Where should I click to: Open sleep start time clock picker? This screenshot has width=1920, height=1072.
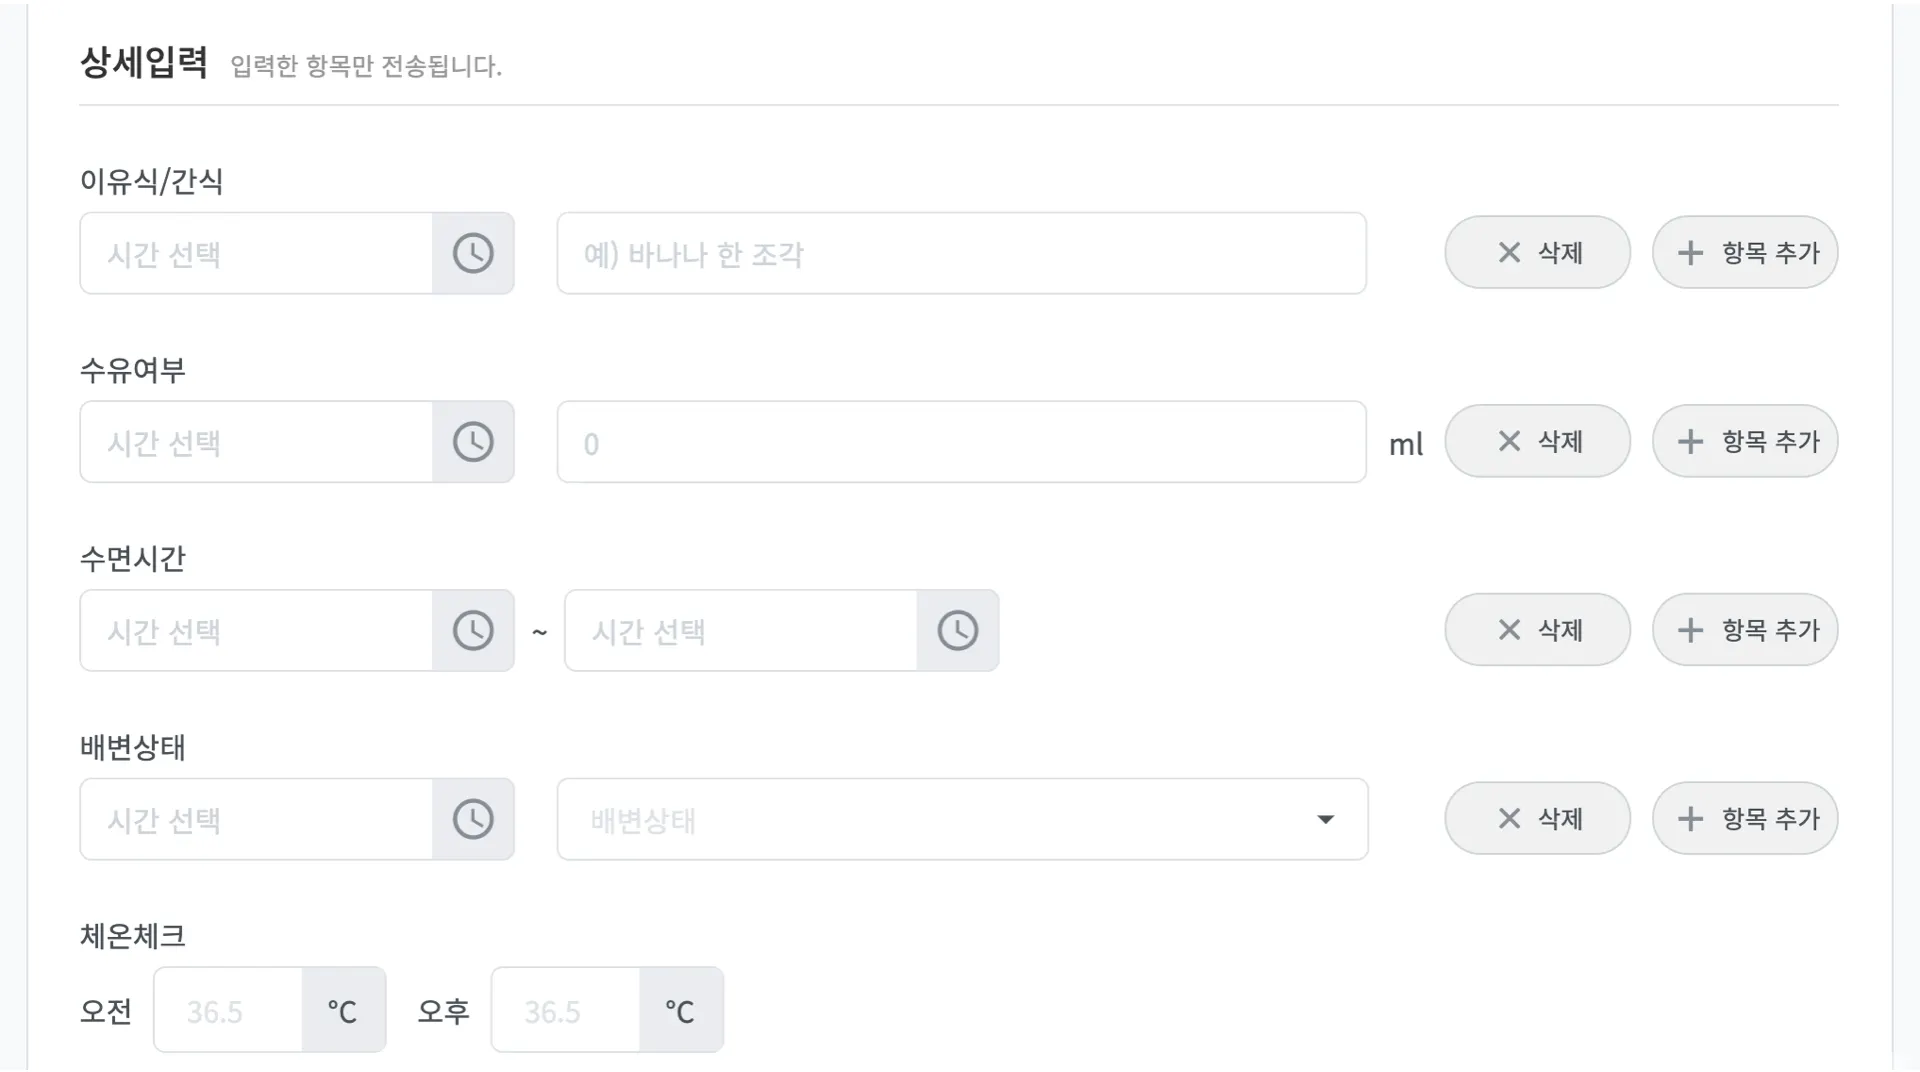point(473,630)
